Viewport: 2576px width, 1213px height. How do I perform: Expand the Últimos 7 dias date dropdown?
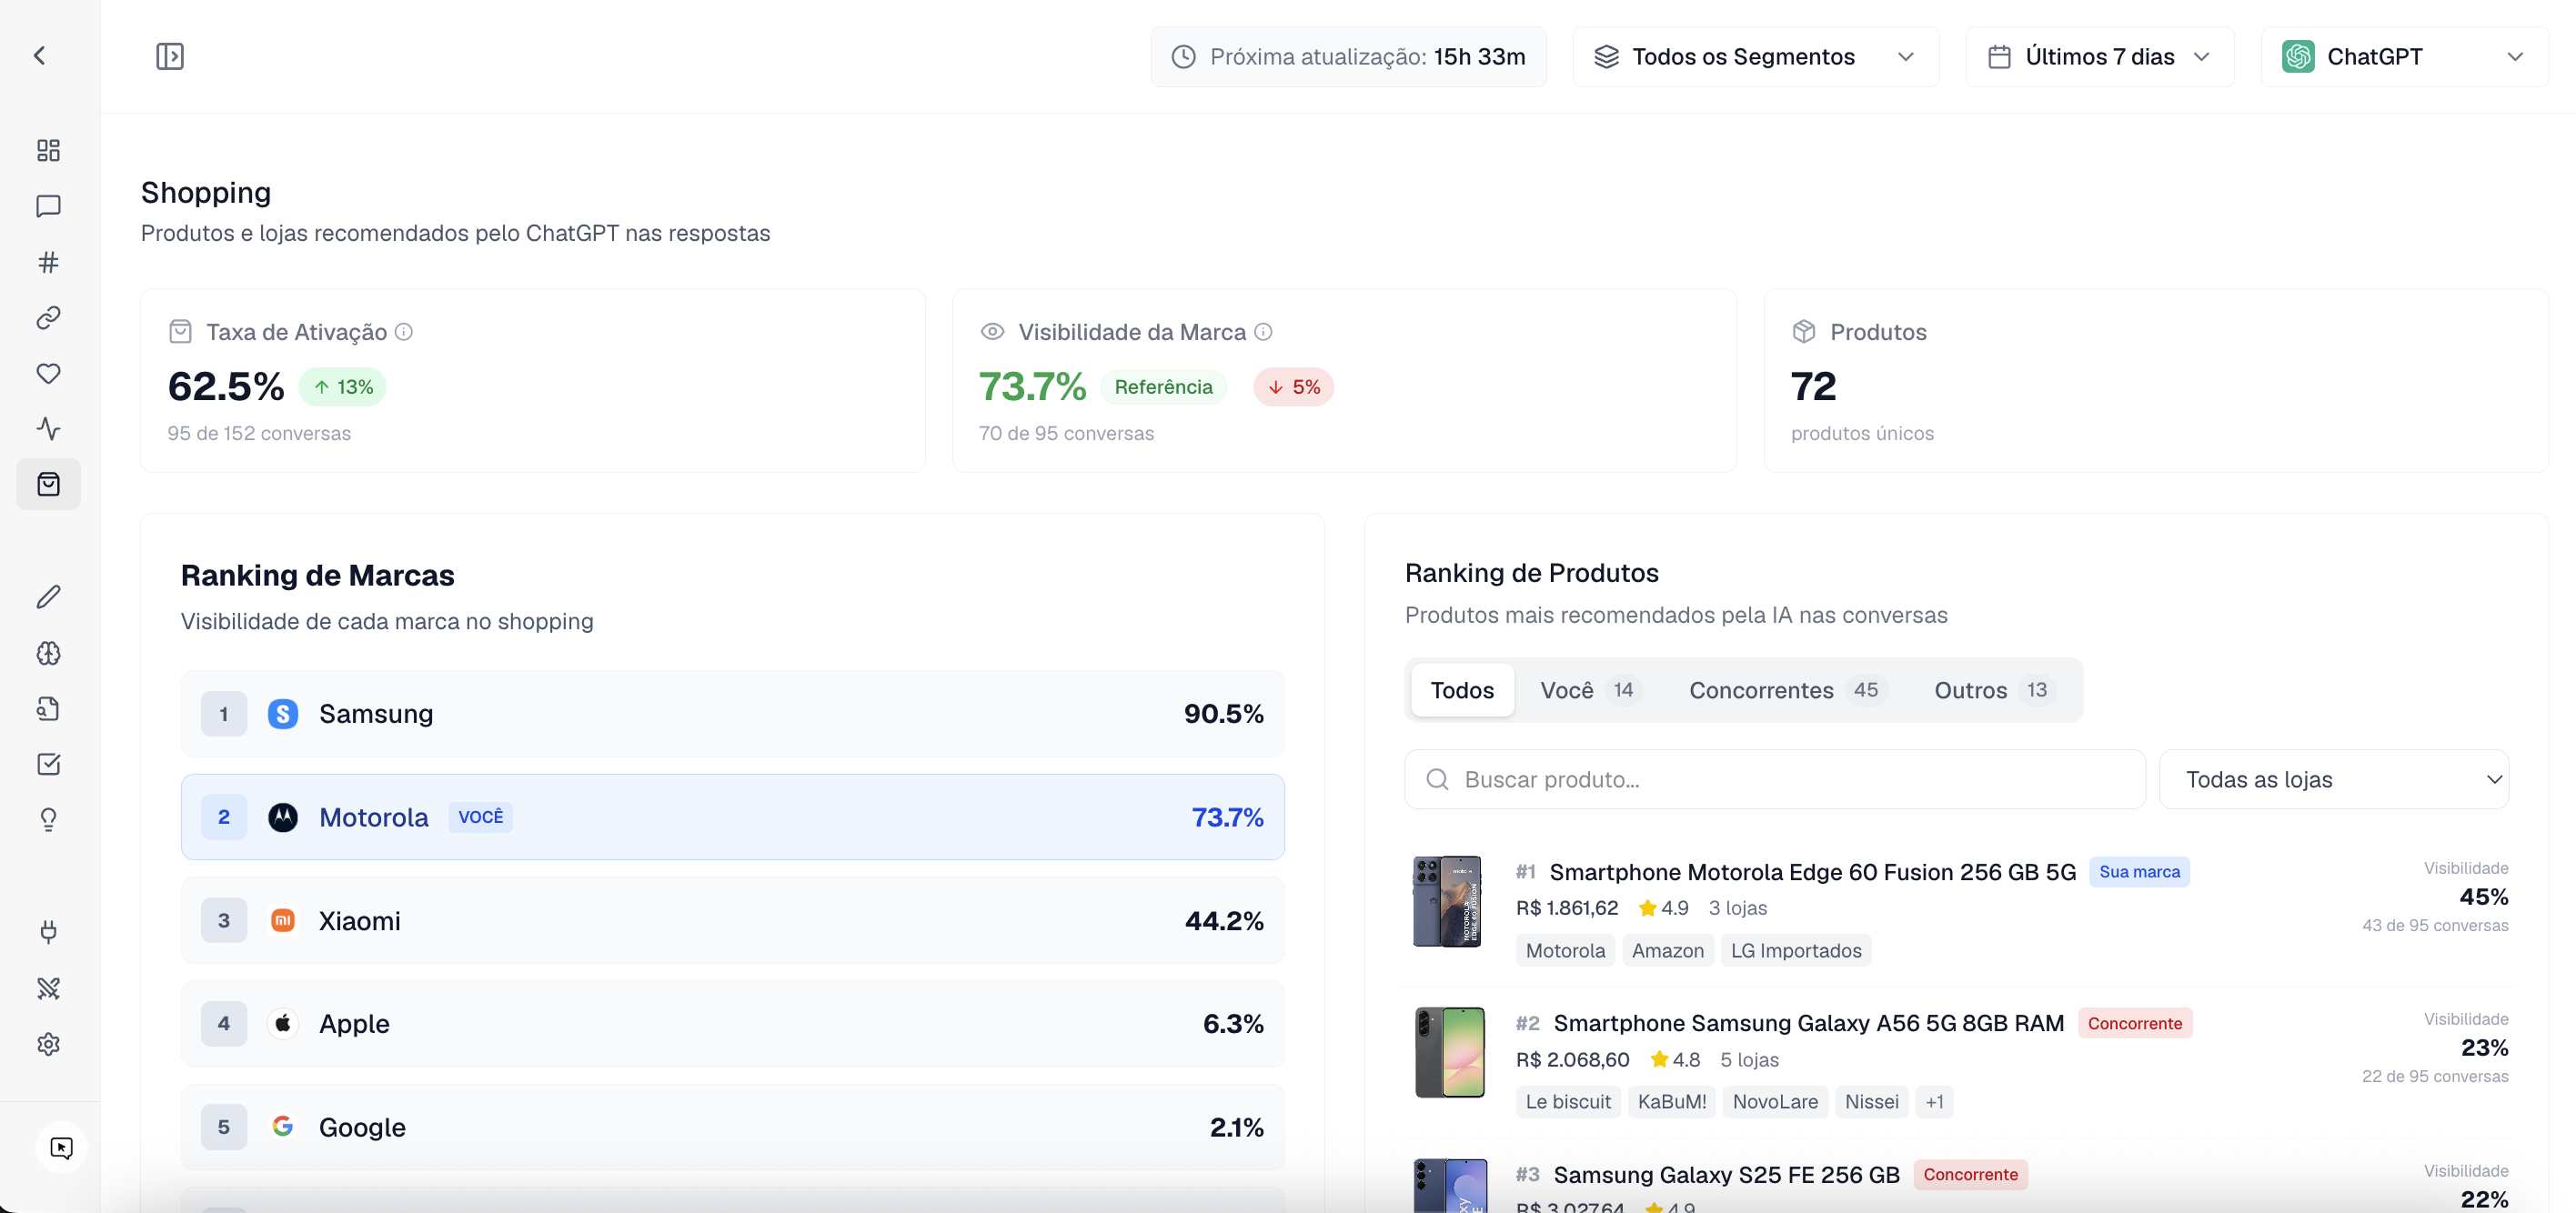pos(2099,57)
